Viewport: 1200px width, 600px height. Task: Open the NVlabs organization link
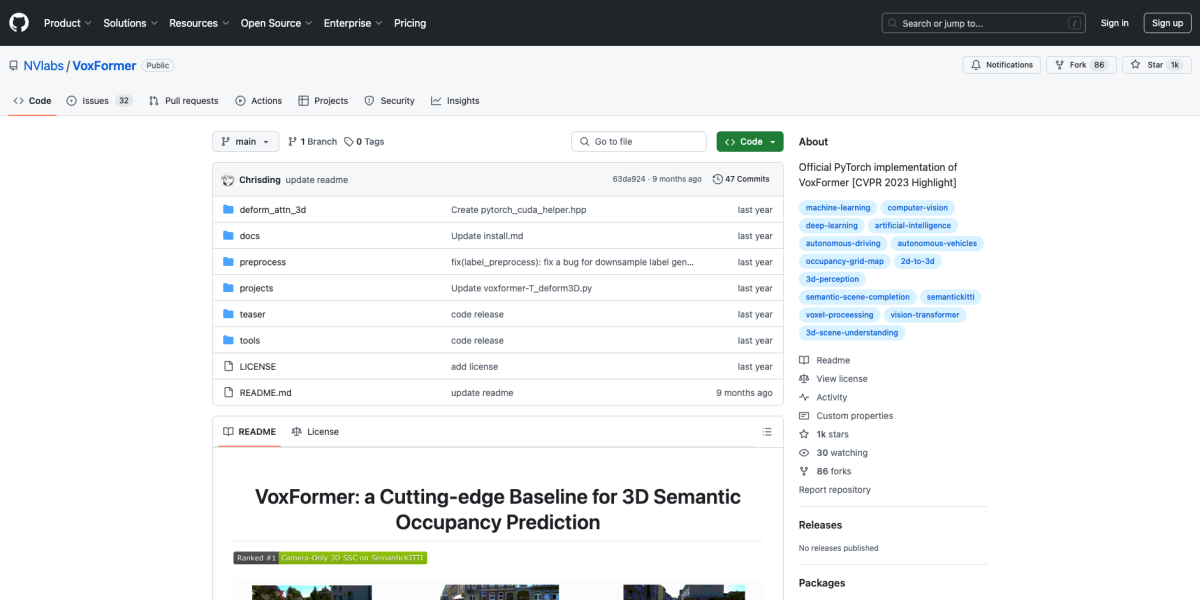(x=43, y=66)
